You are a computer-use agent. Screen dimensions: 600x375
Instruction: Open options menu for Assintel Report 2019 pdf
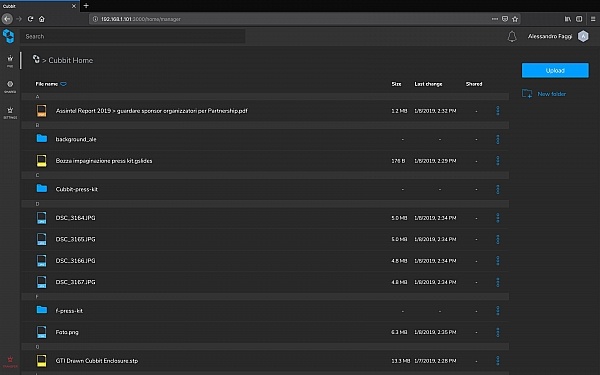tap(497, 111)
